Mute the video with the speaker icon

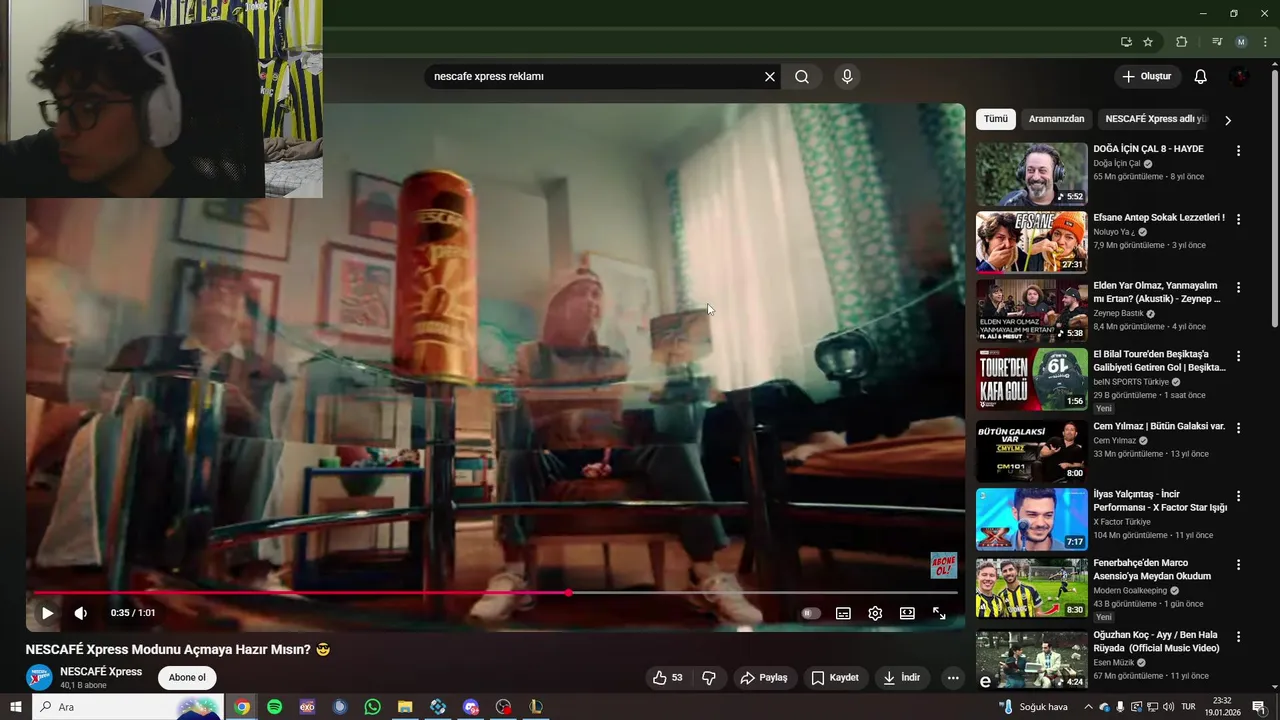(x=81, y=613)
